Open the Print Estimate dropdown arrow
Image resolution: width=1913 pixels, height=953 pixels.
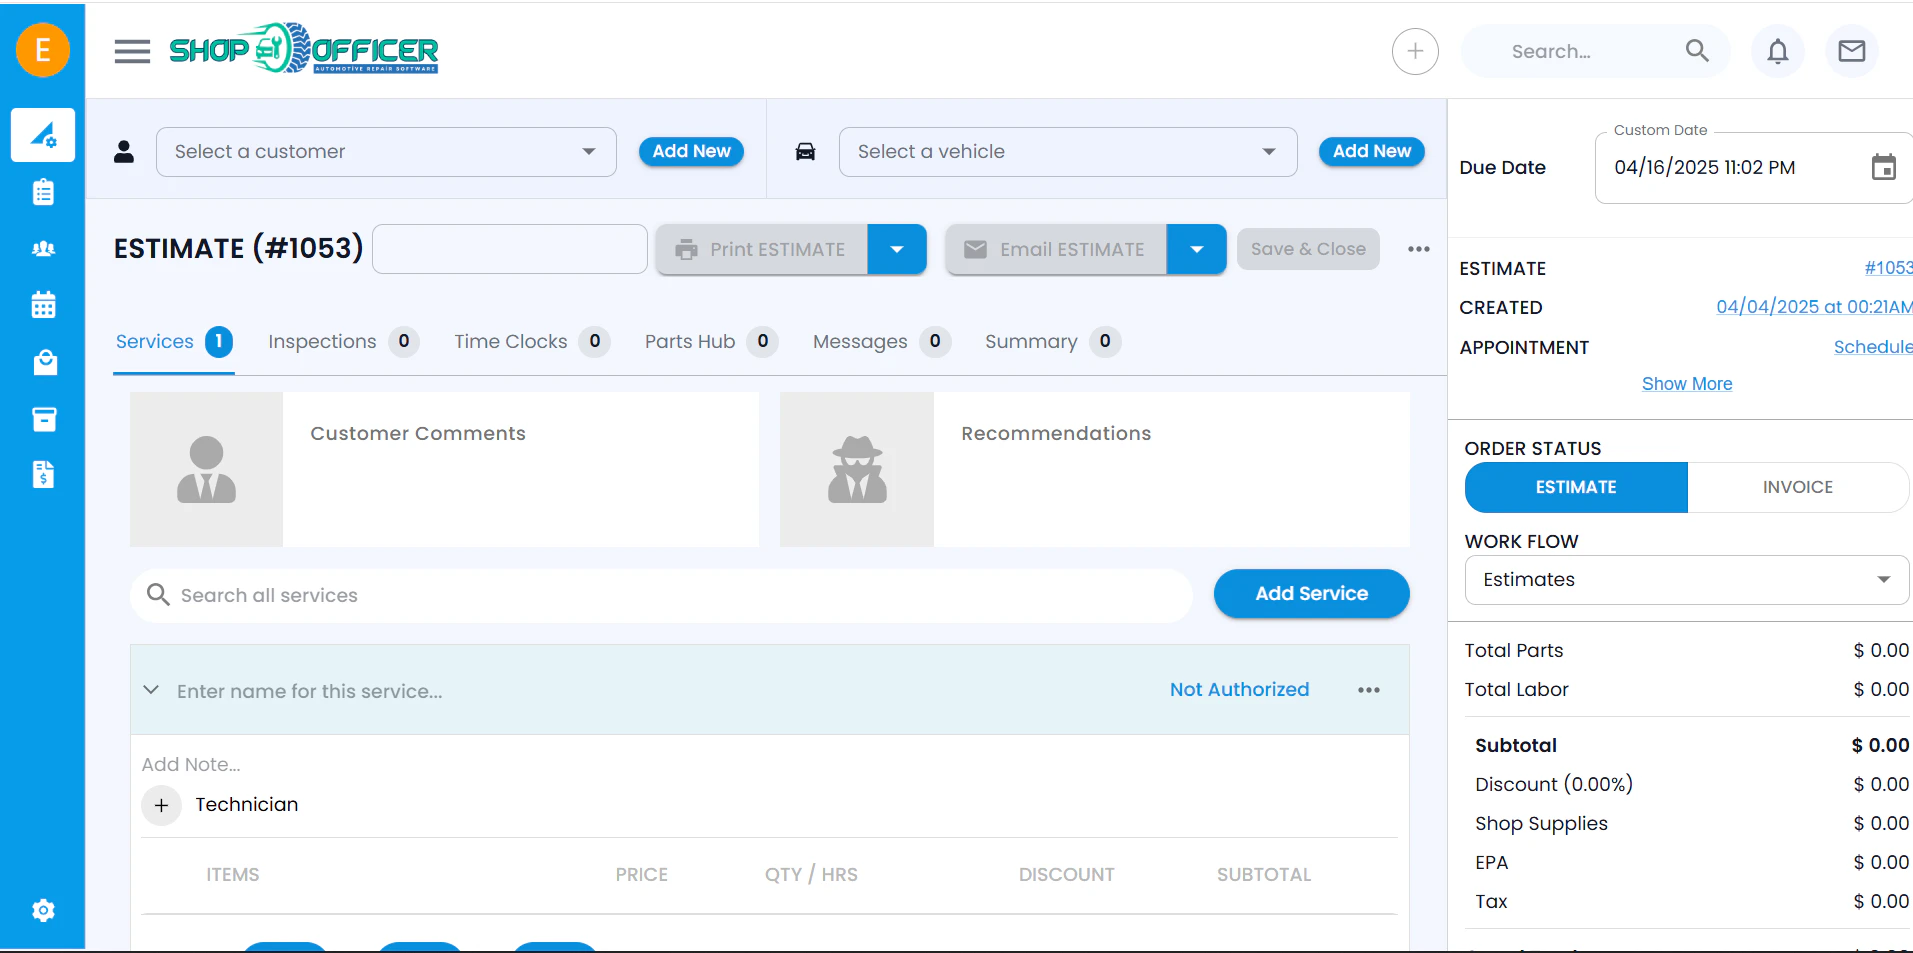click(x=897, y=249)
